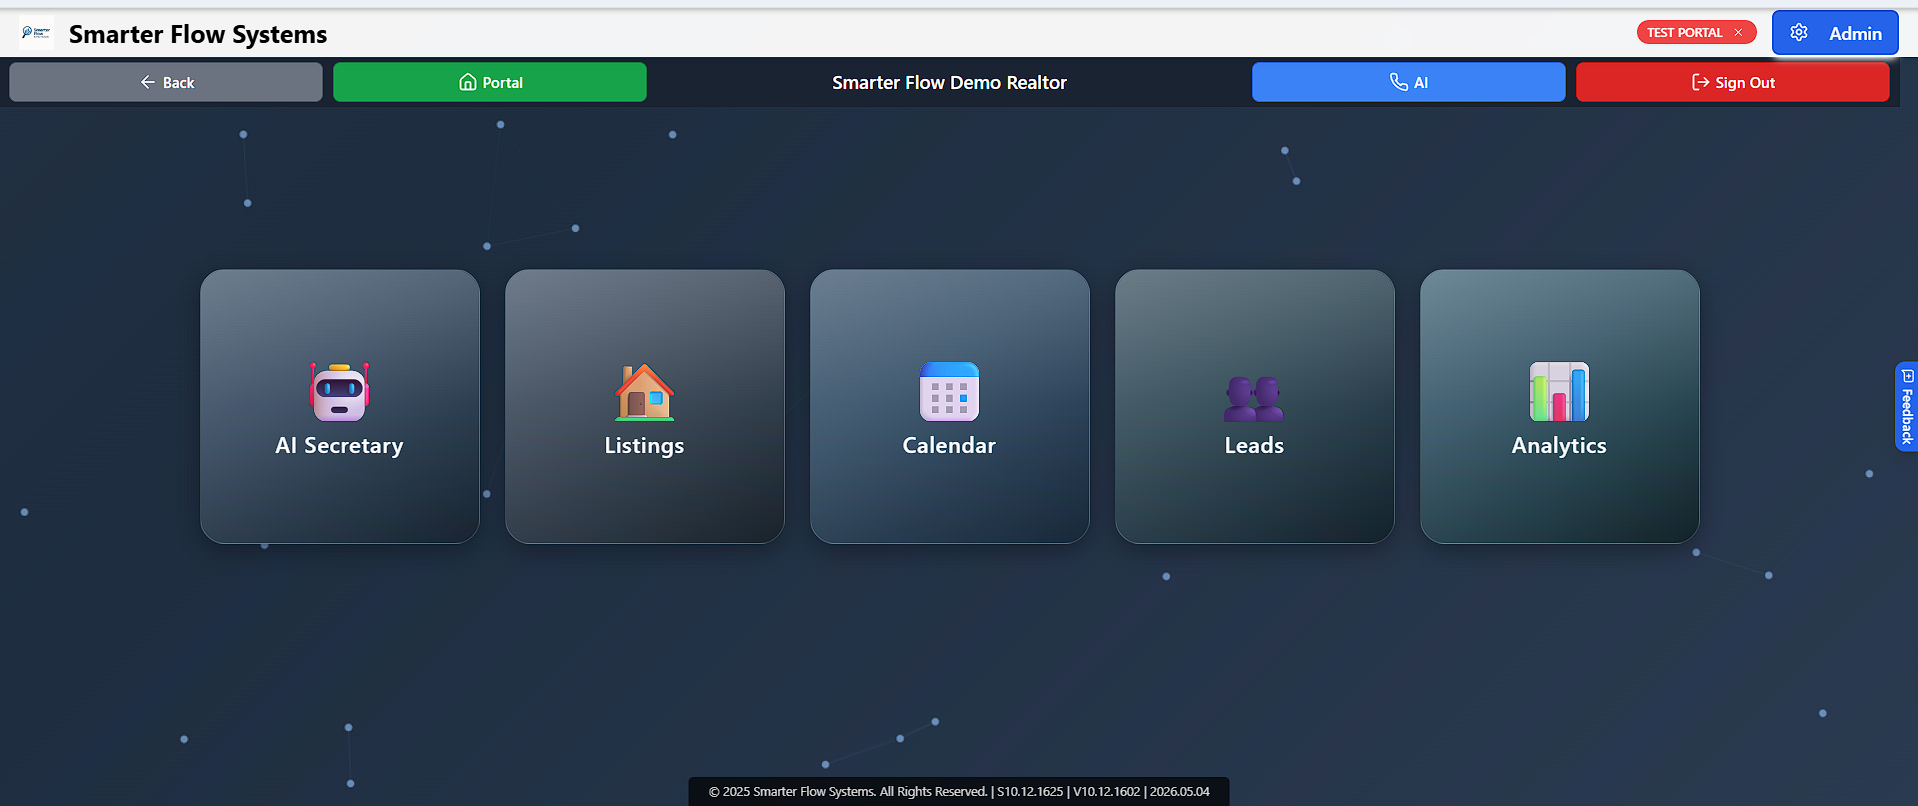Select the Analytics card label

click(x=1559, y=446)
